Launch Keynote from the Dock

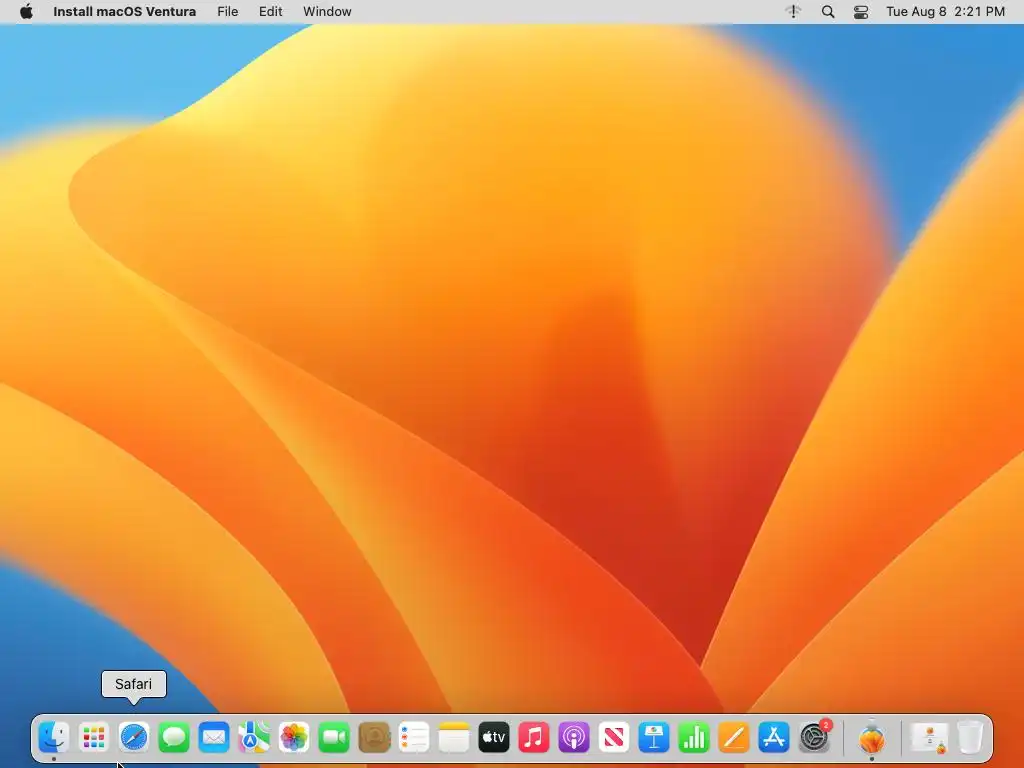click(654, 737)
